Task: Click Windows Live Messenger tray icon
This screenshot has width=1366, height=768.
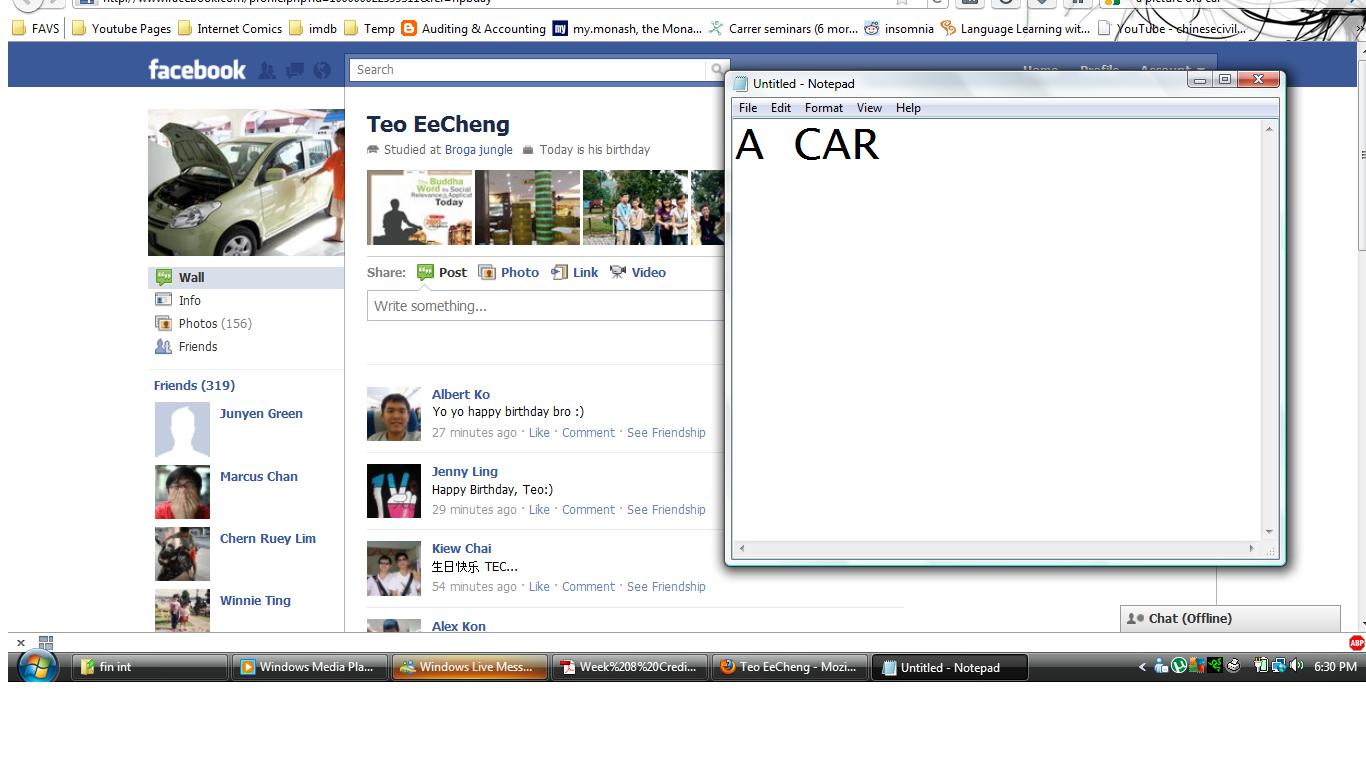Action: [1161, 665]
